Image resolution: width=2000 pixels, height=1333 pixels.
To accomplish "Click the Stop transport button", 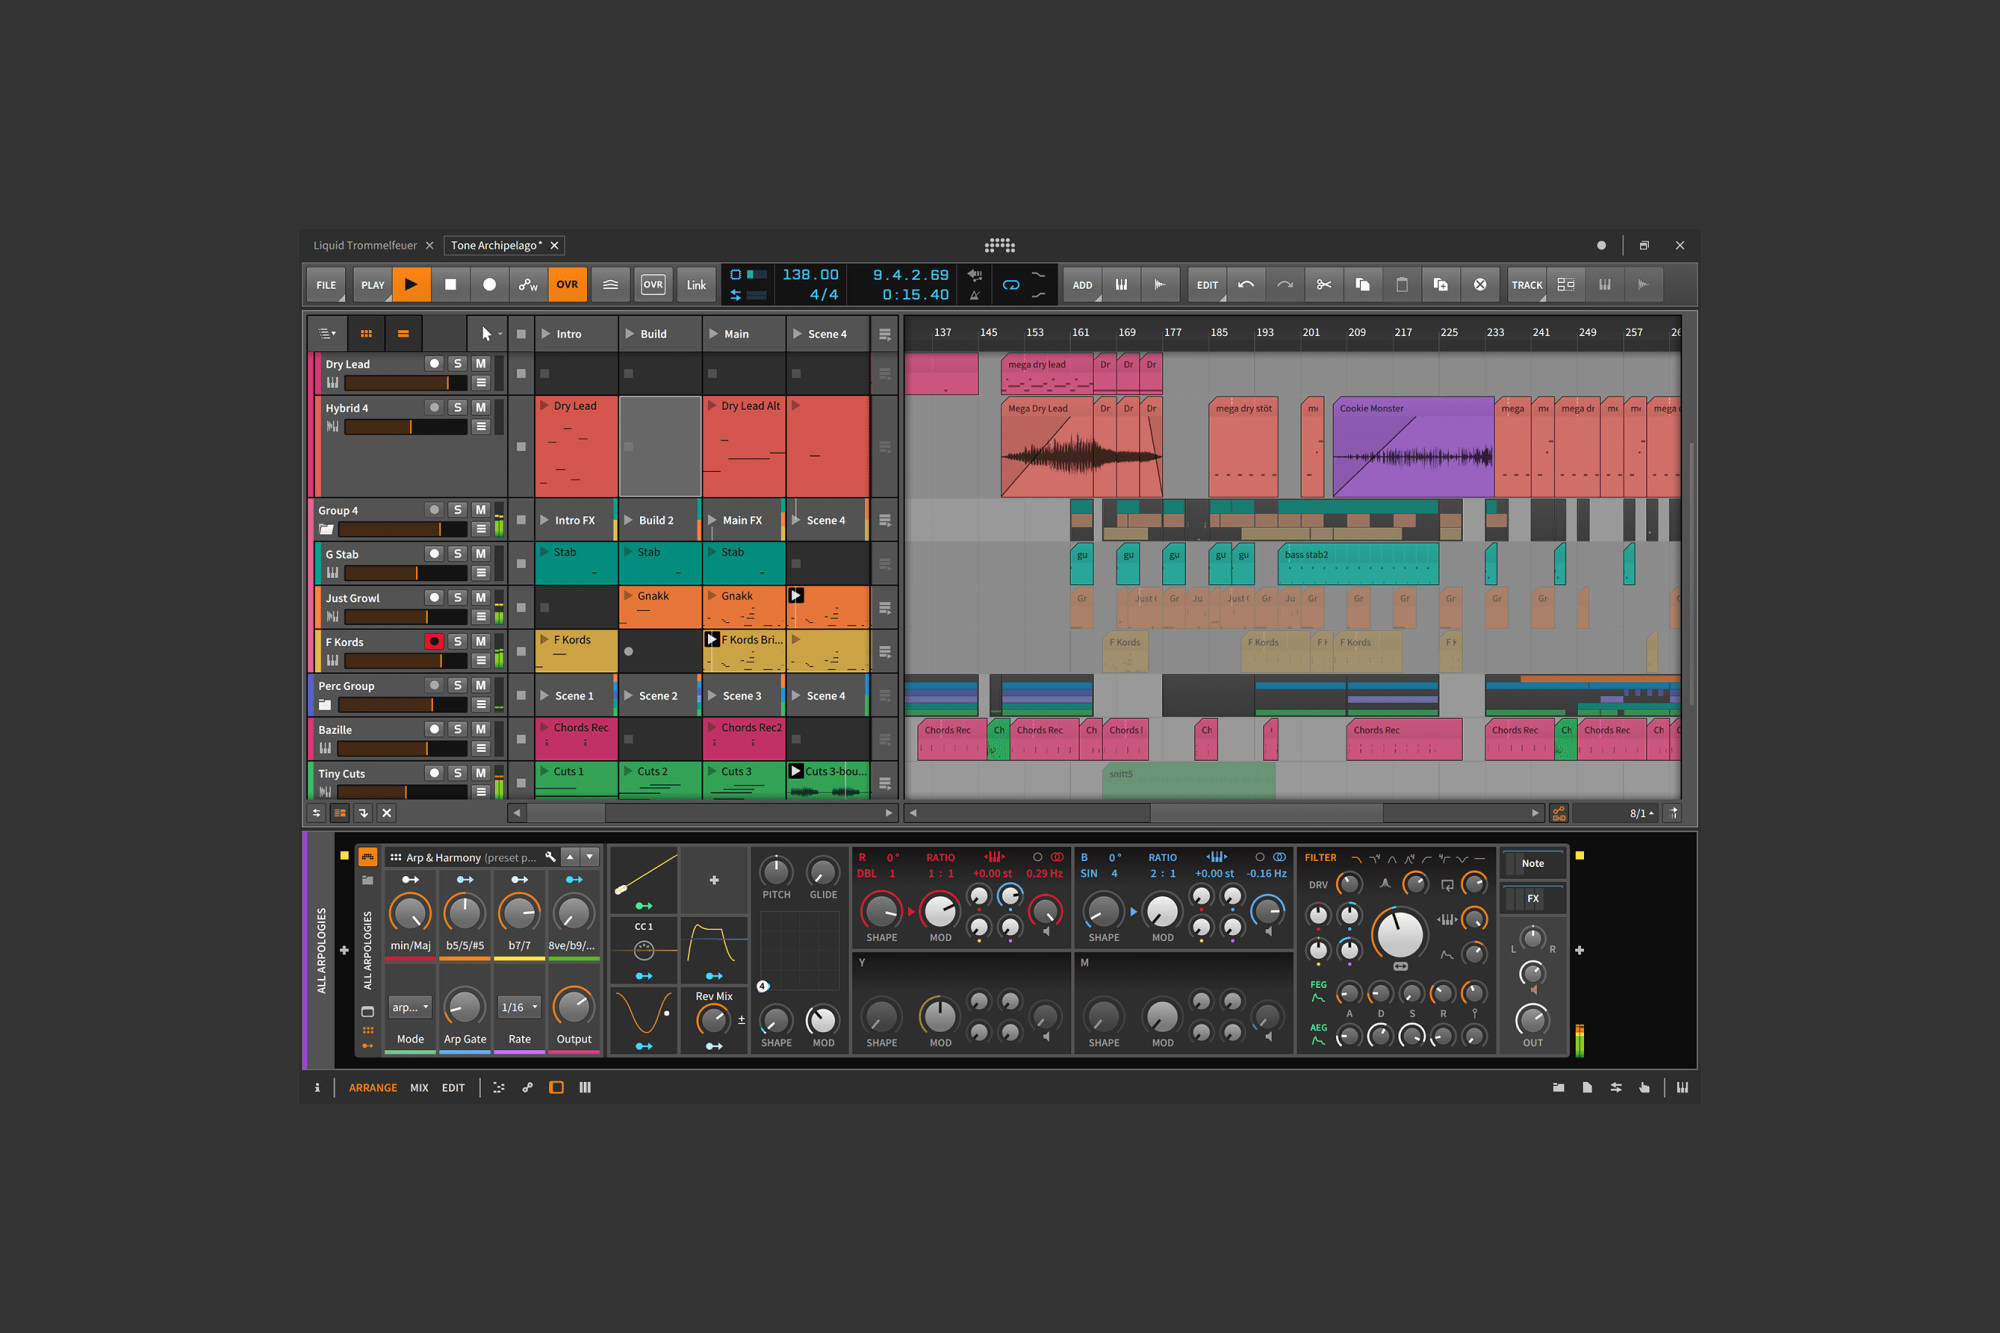I will [450, 285].
